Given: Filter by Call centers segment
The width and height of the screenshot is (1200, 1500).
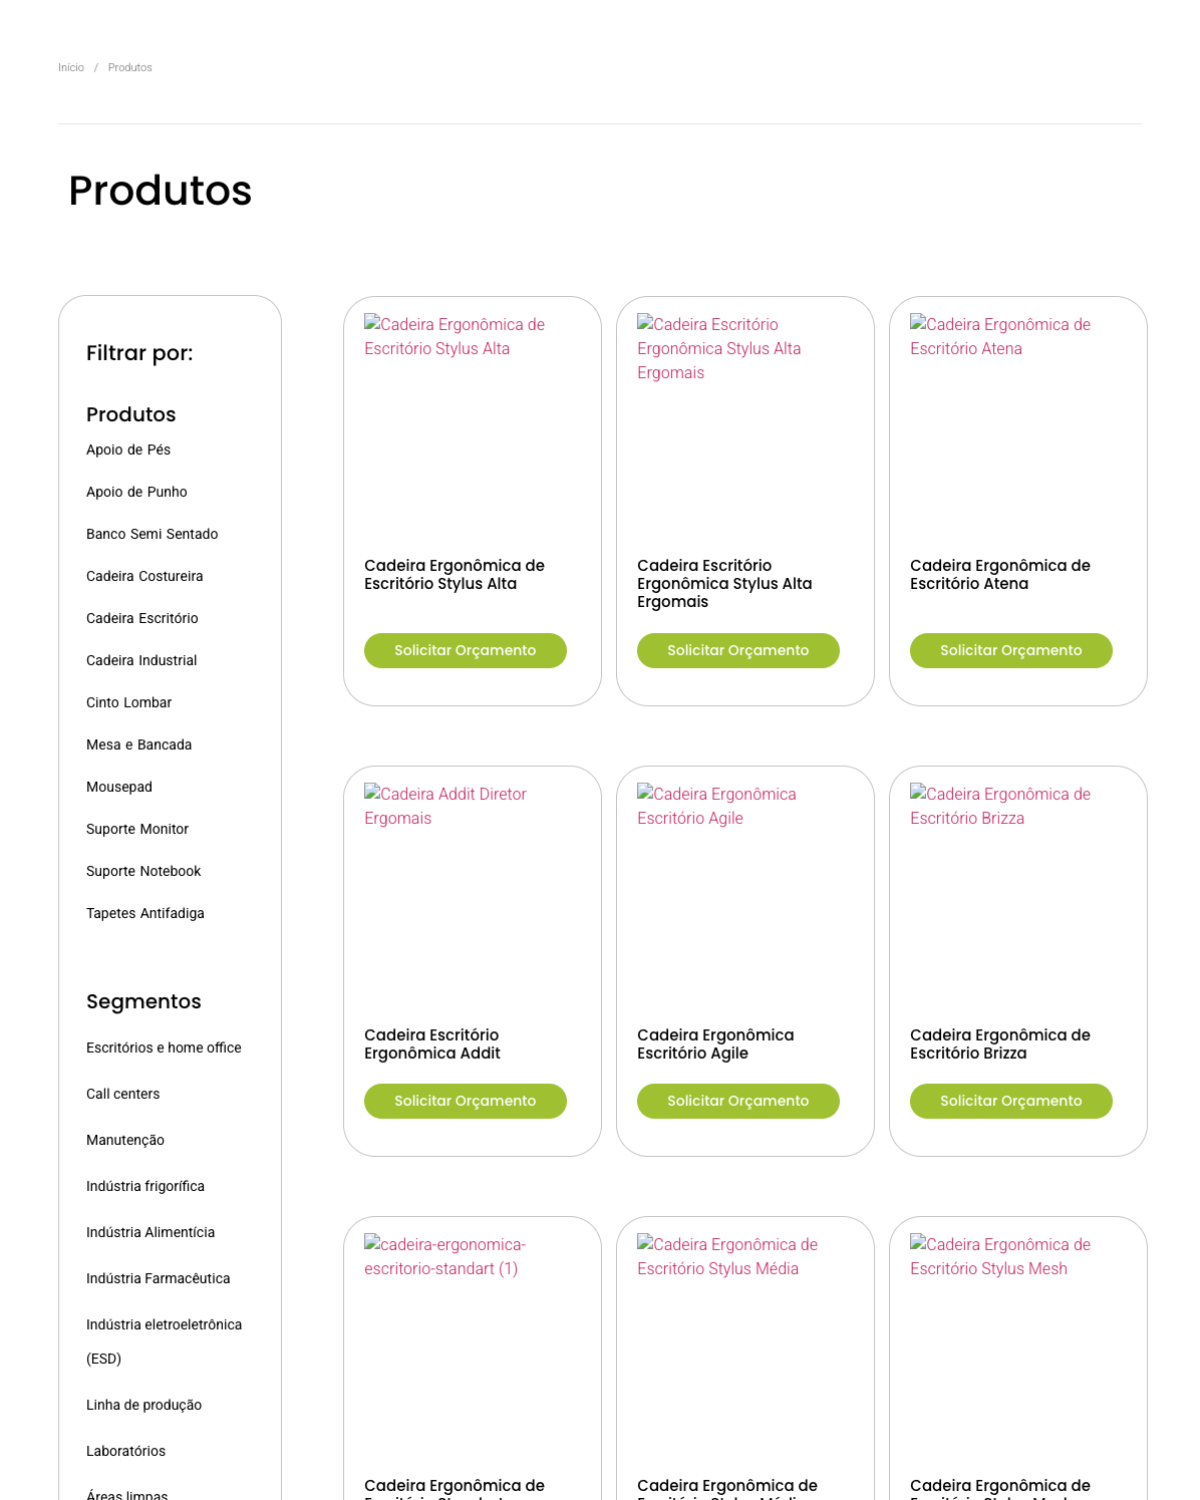Looking at the screenshot, I should click(123, 1094).
